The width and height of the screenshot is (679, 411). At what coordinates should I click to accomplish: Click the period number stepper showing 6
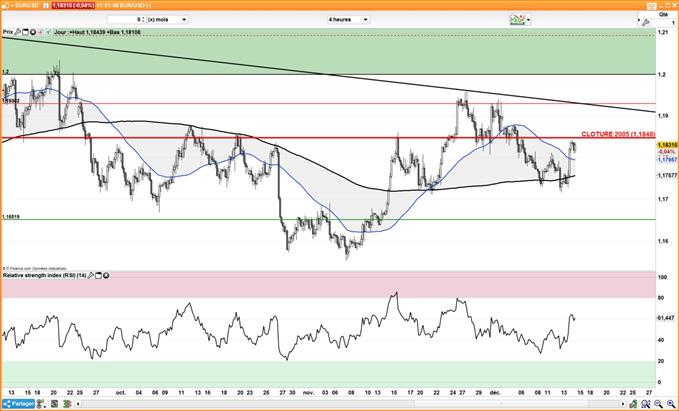point(126,19)
